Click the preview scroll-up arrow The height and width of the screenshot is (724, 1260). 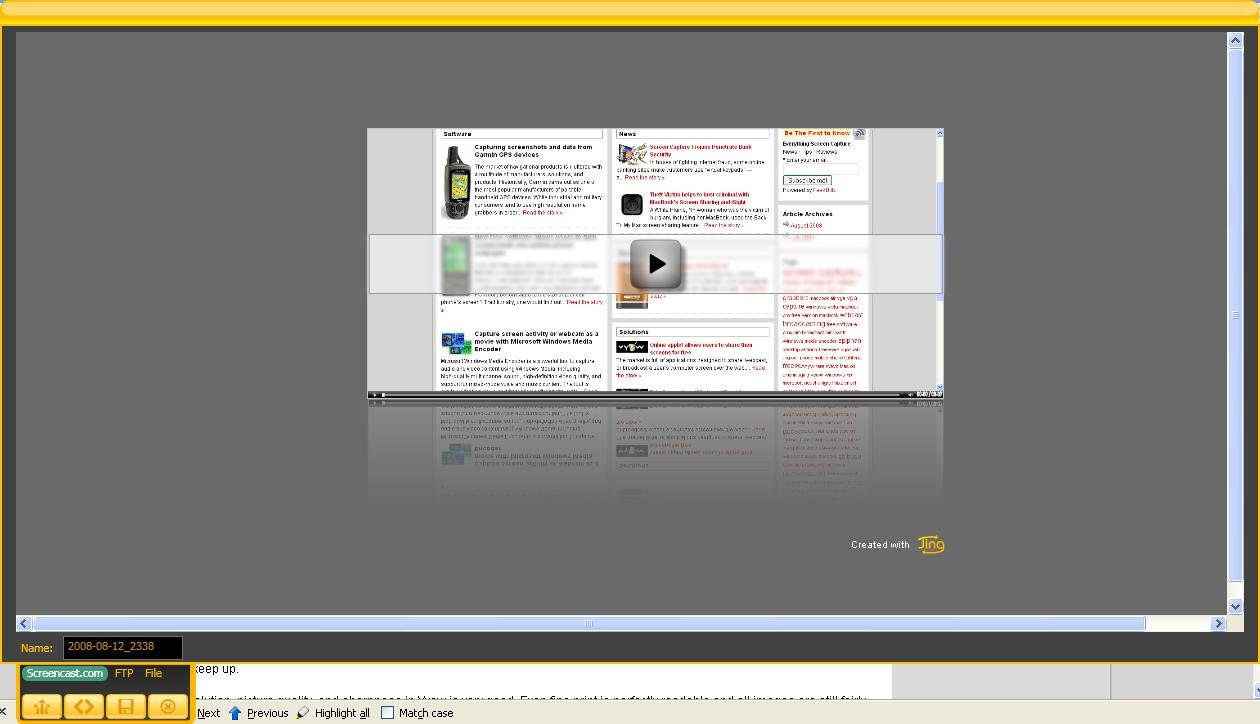click(x=1235, y=40)
